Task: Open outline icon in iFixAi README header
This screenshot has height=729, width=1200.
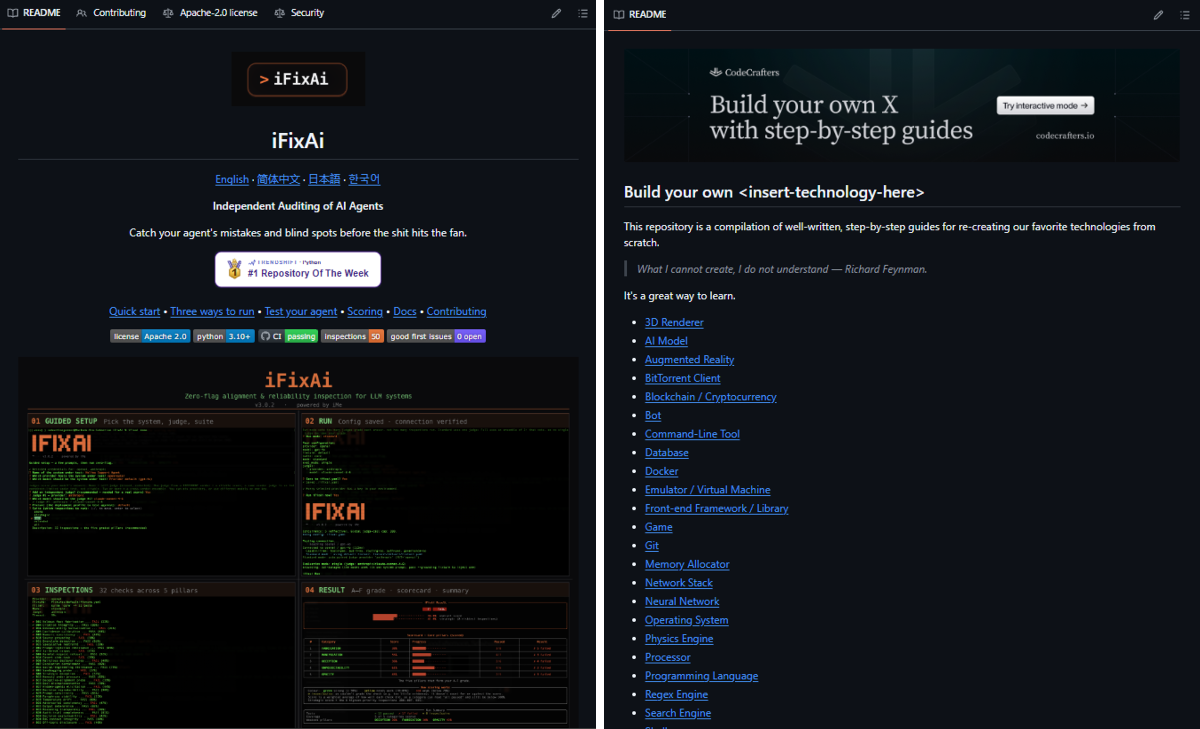Action: point(582,13)
